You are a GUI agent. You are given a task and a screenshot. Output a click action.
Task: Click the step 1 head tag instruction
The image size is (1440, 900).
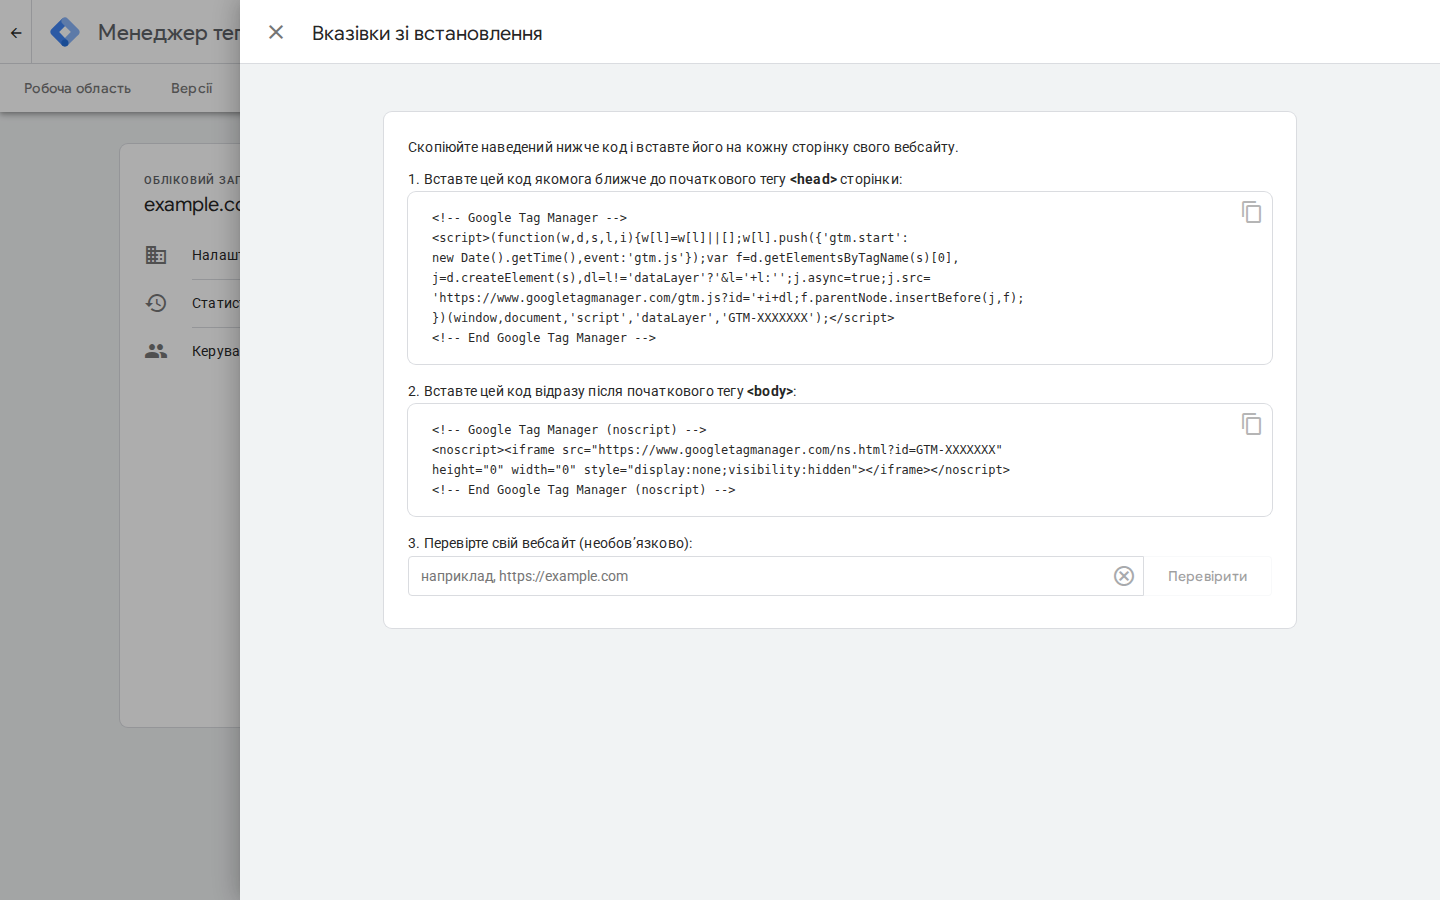655,179
